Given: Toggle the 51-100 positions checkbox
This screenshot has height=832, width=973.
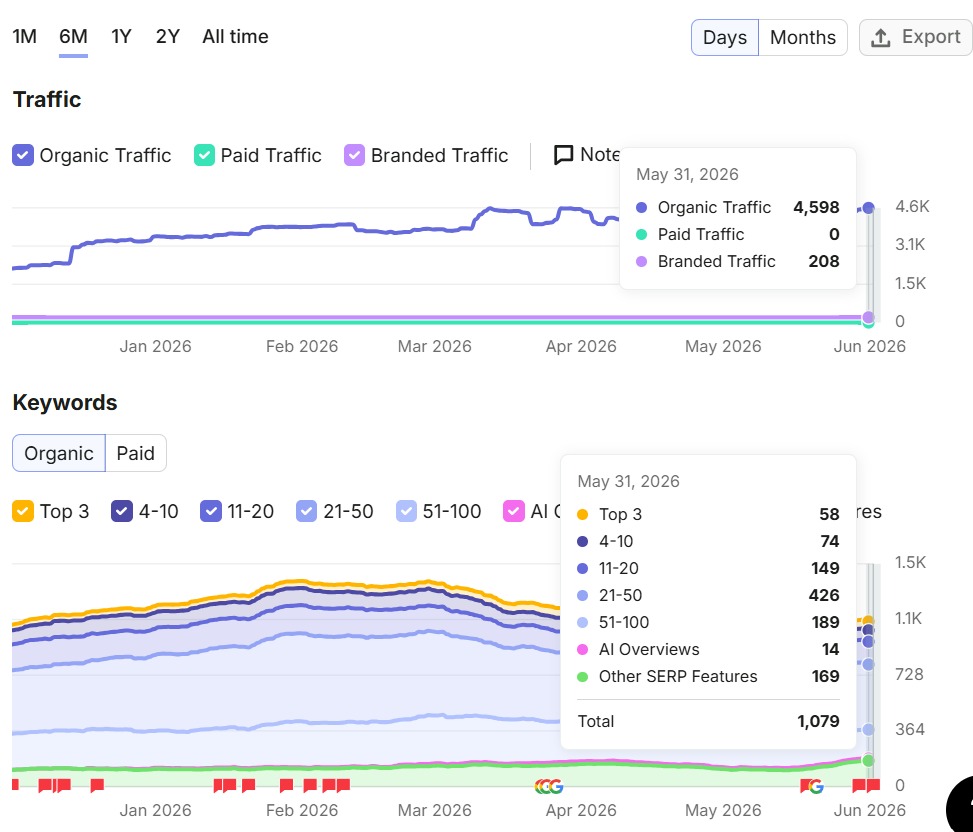Looking at the screenshot, I should click(406, 511).
